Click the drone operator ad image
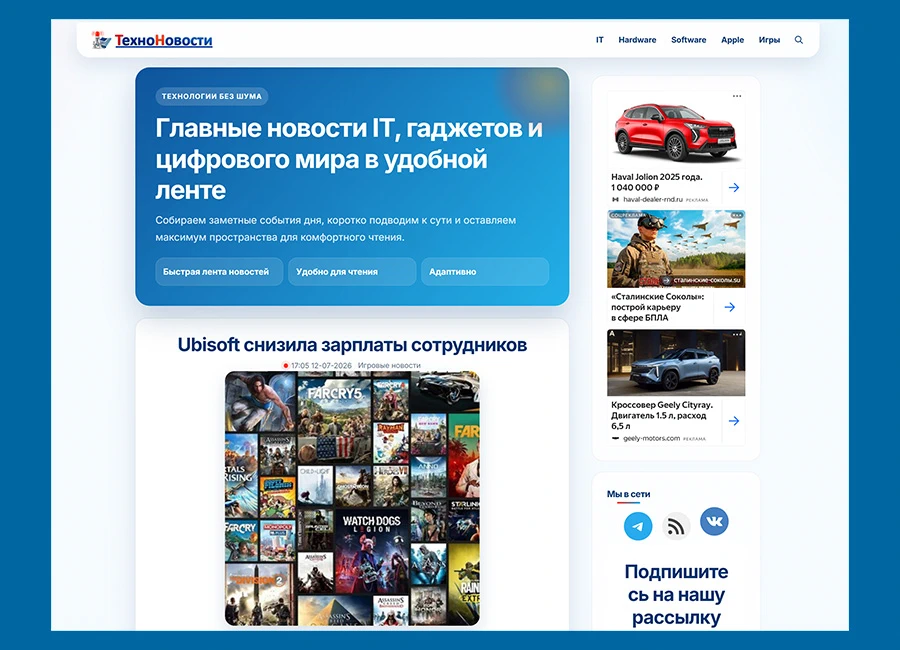Image resolution: width=900 pixels, height=650 pixels. click(x=676, y=249)
